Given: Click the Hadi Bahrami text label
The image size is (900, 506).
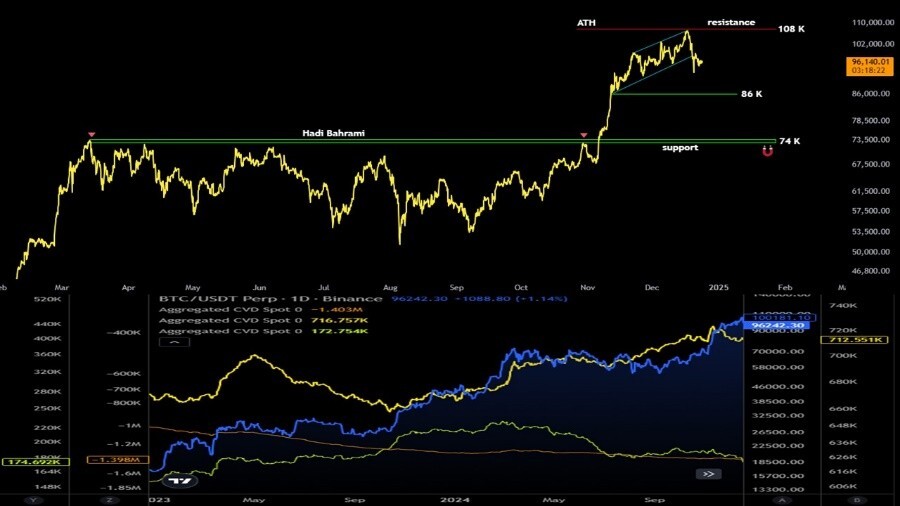Looking at the screenshot, I should pos(333,133).
